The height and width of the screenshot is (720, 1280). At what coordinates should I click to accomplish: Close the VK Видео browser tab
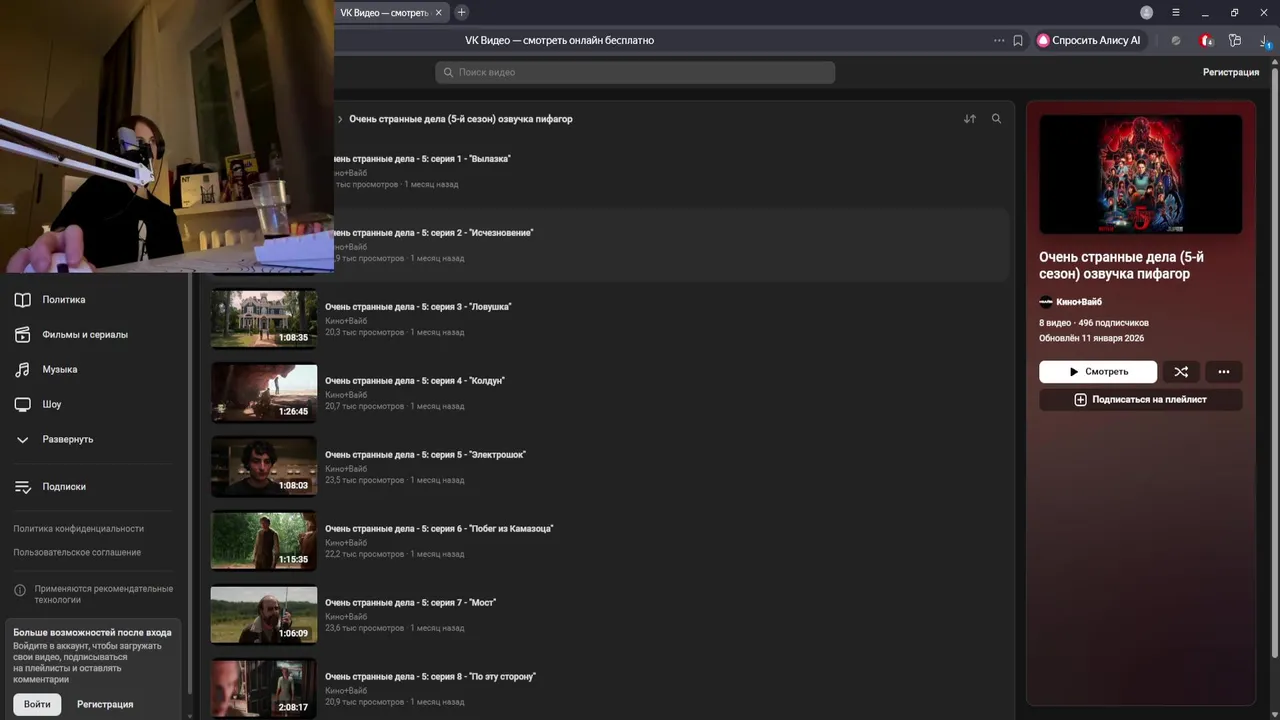(438, 13)
